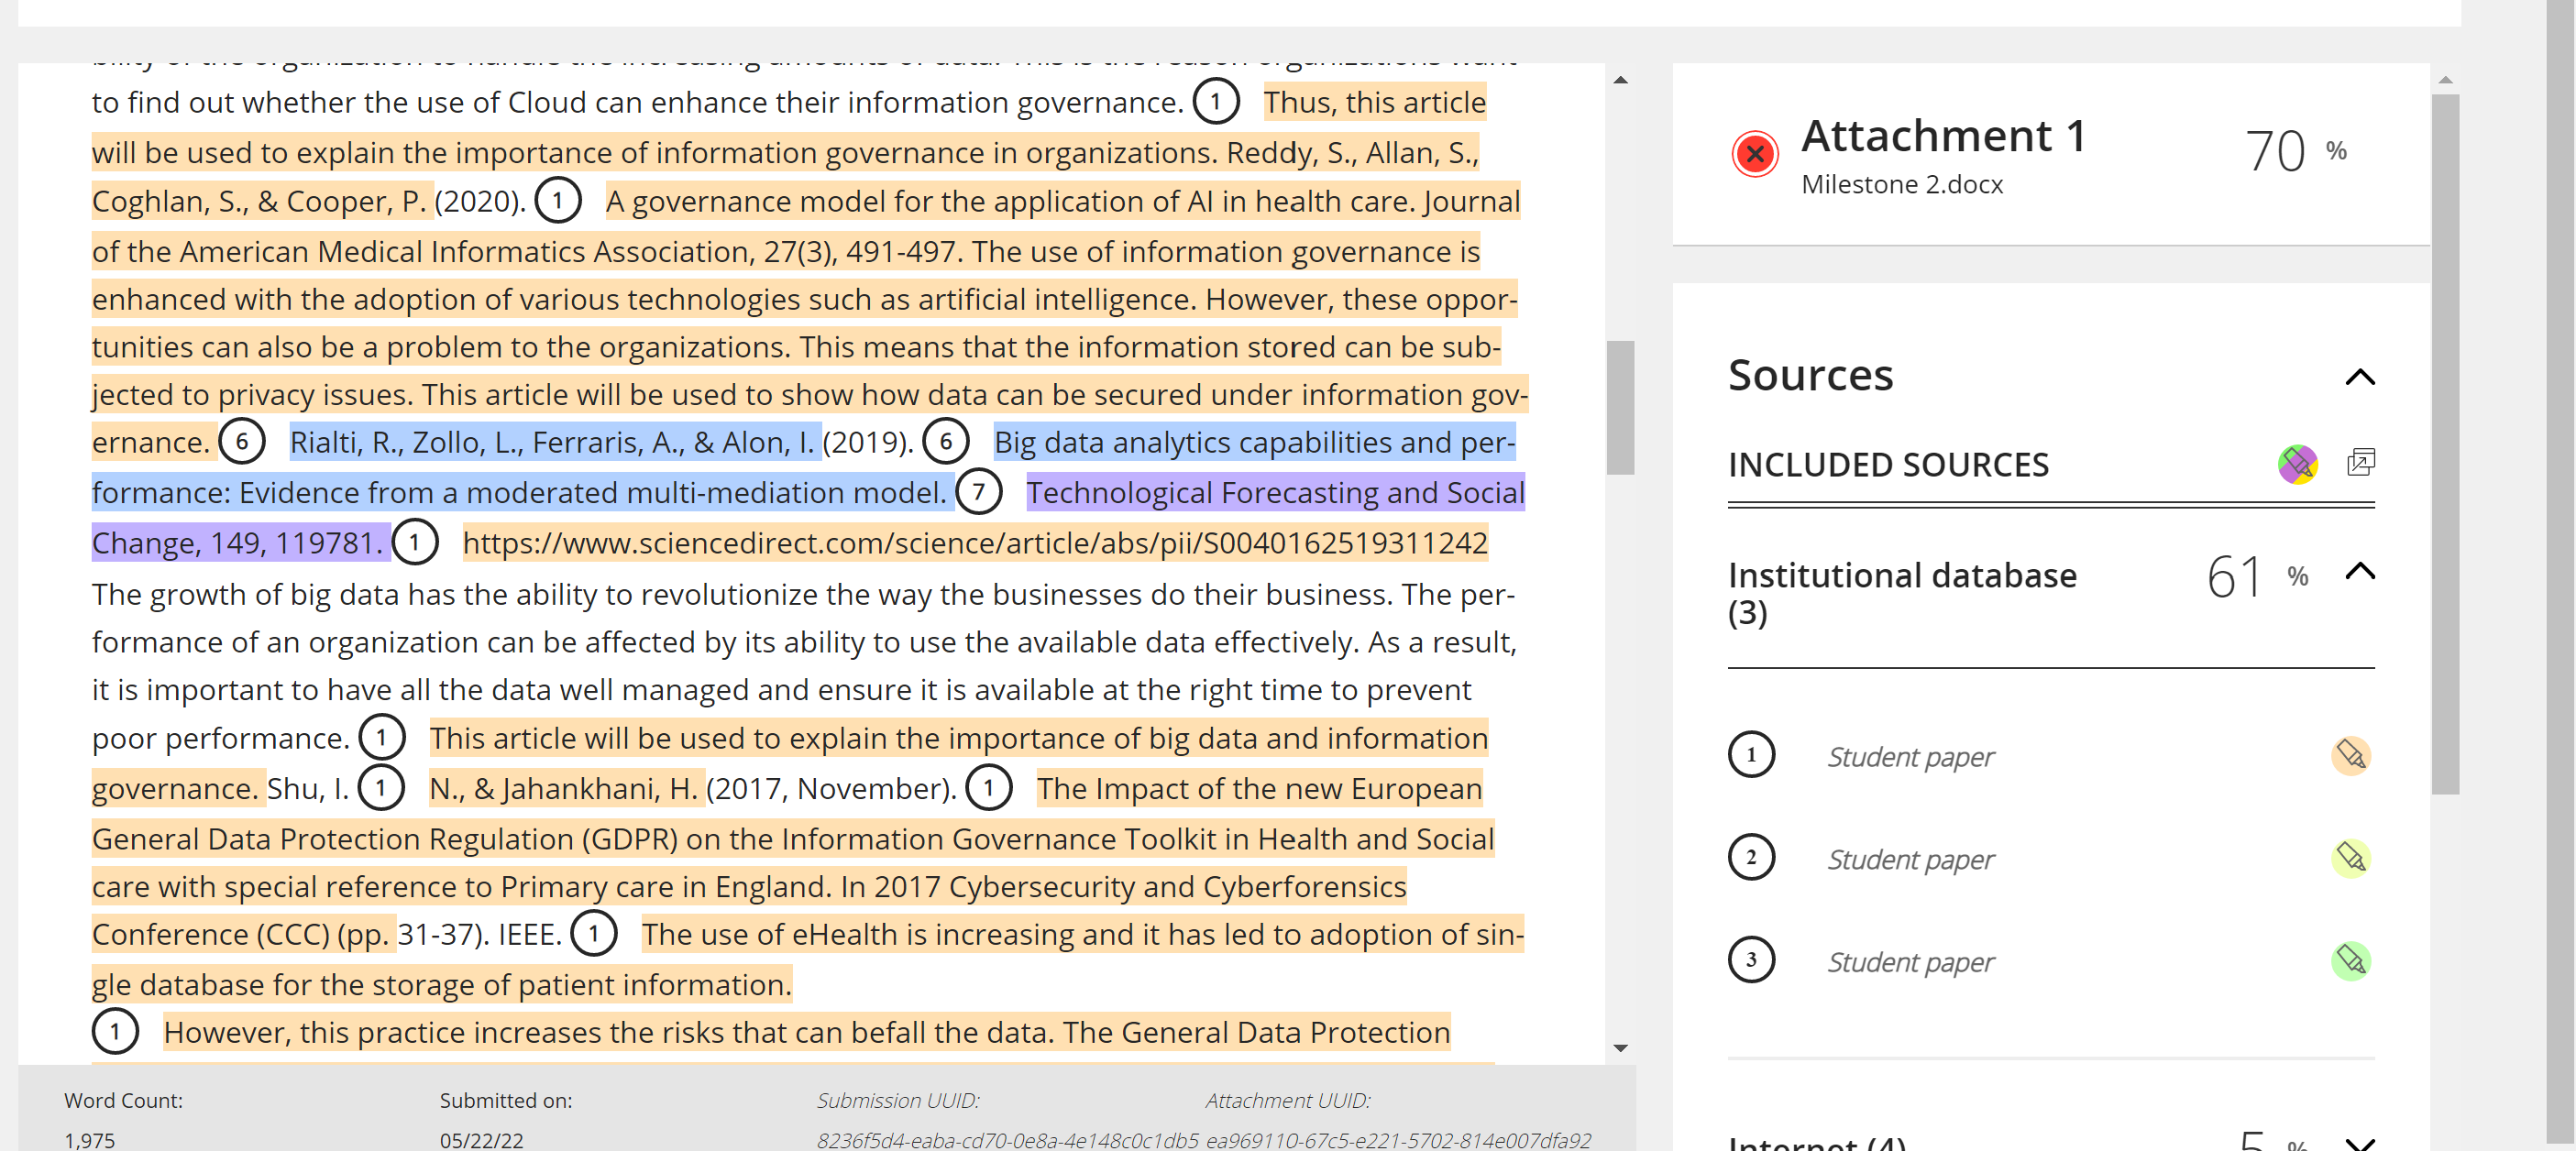The height and width of the screenshot is (1151, 2576).
Task: Toggle highlight for Student paper source 2
Action: (x=2350, y=858)
